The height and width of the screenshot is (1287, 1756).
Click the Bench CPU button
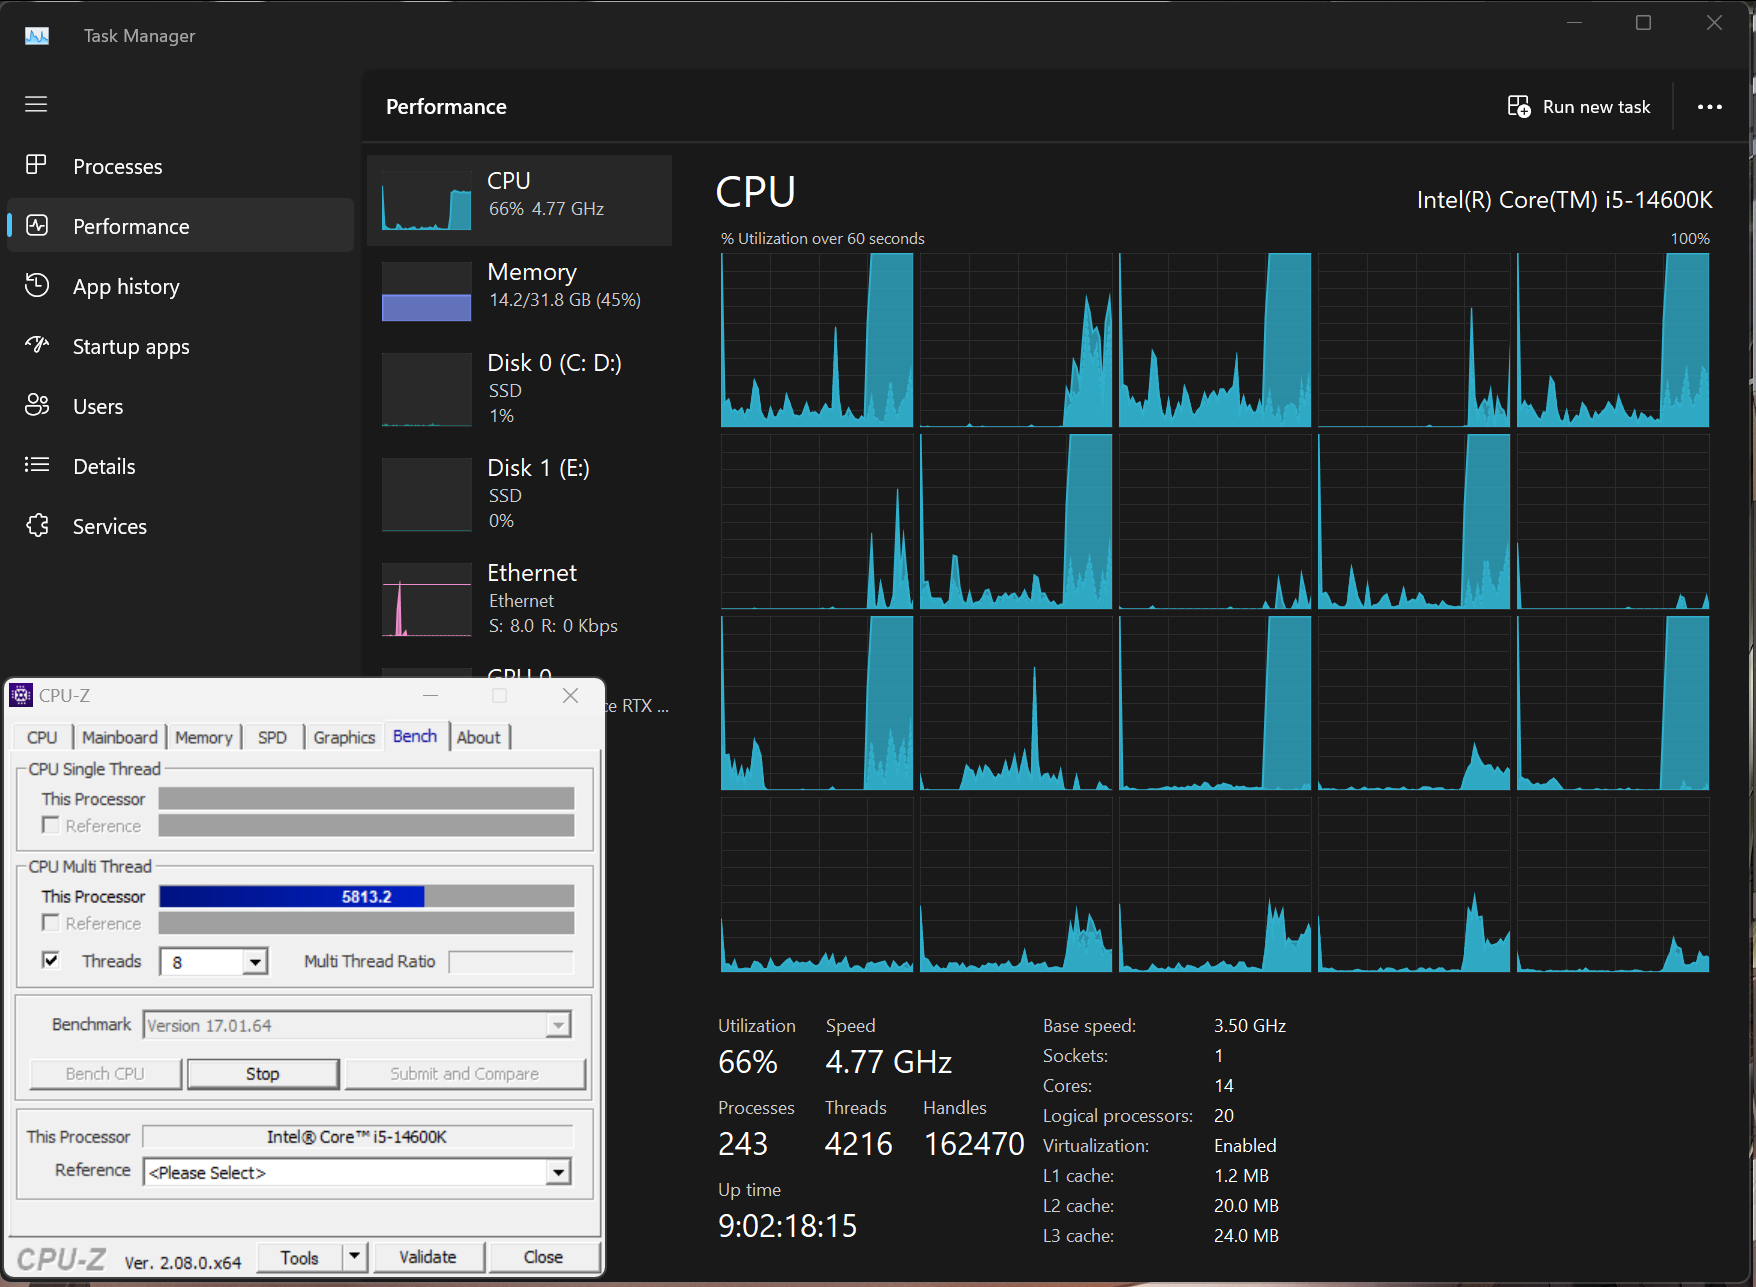pyautogui.click(x=105, y=1073)
